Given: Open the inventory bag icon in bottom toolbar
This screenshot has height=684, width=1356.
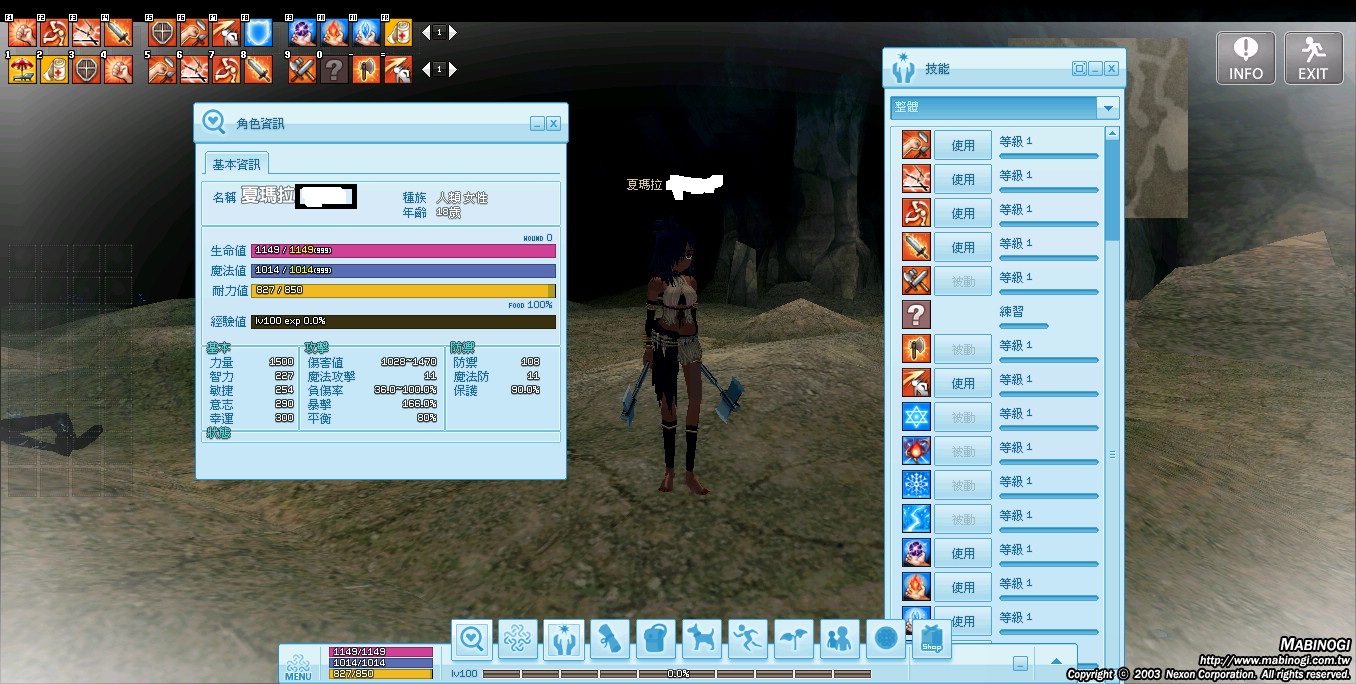Looking at the screenshot, I should tap(656, 639).
